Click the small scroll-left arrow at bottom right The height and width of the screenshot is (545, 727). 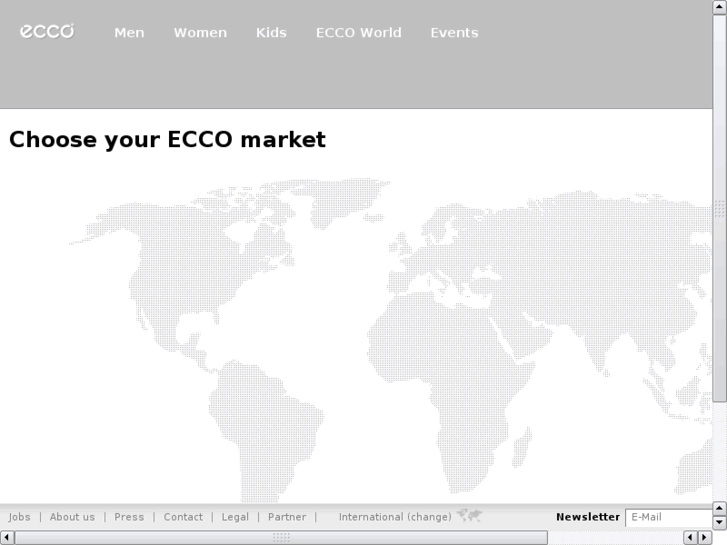click(690, 537)
